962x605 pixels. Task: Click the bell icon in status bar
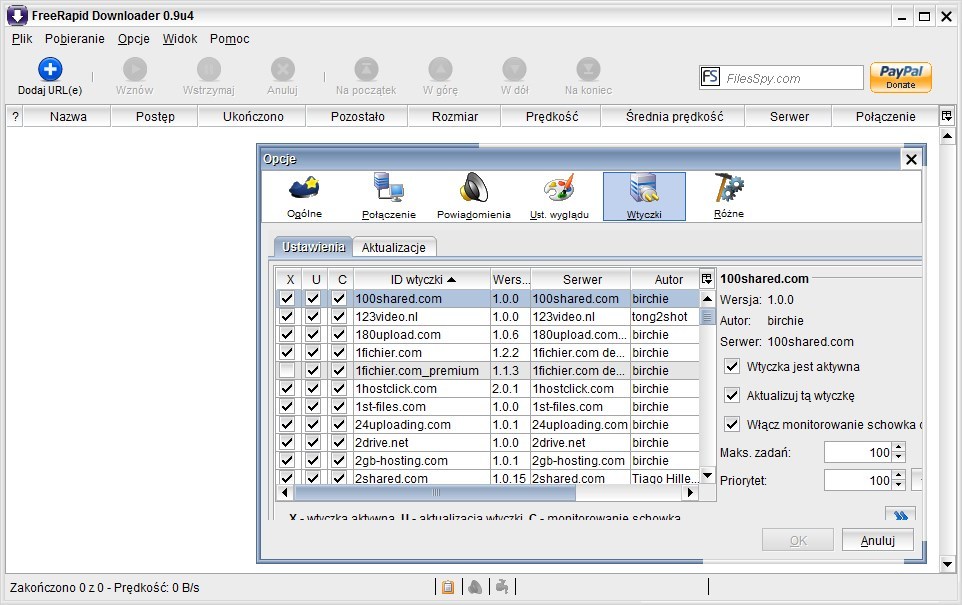(x=475, y=587)
